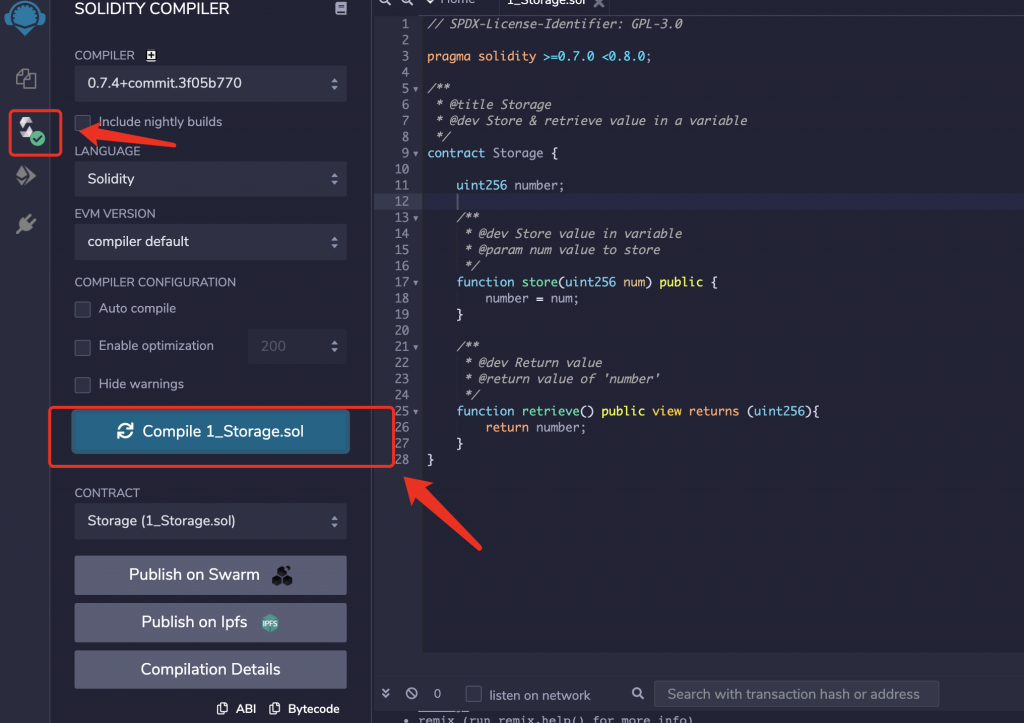1024x723 pixels.
Task: Click the IPFS badge icon
Action: (x=270, y=623)
